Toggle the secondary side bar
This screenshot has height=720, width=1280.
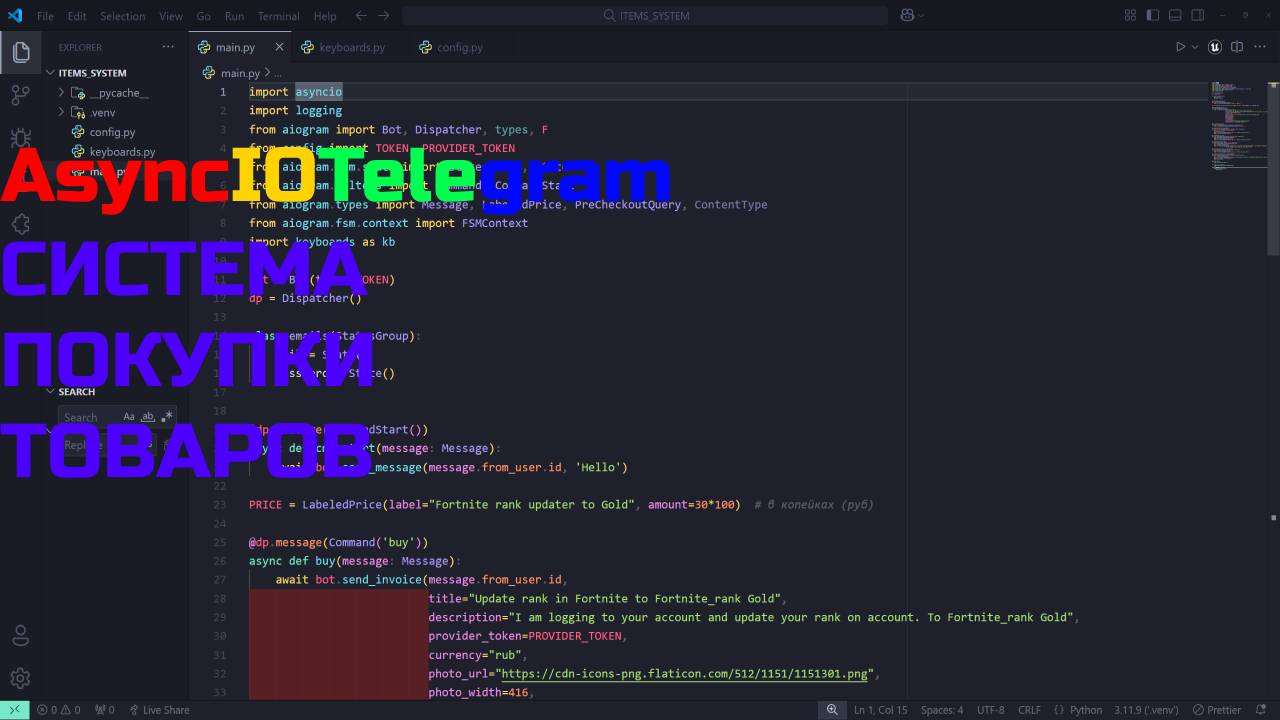click(1197, 15)
